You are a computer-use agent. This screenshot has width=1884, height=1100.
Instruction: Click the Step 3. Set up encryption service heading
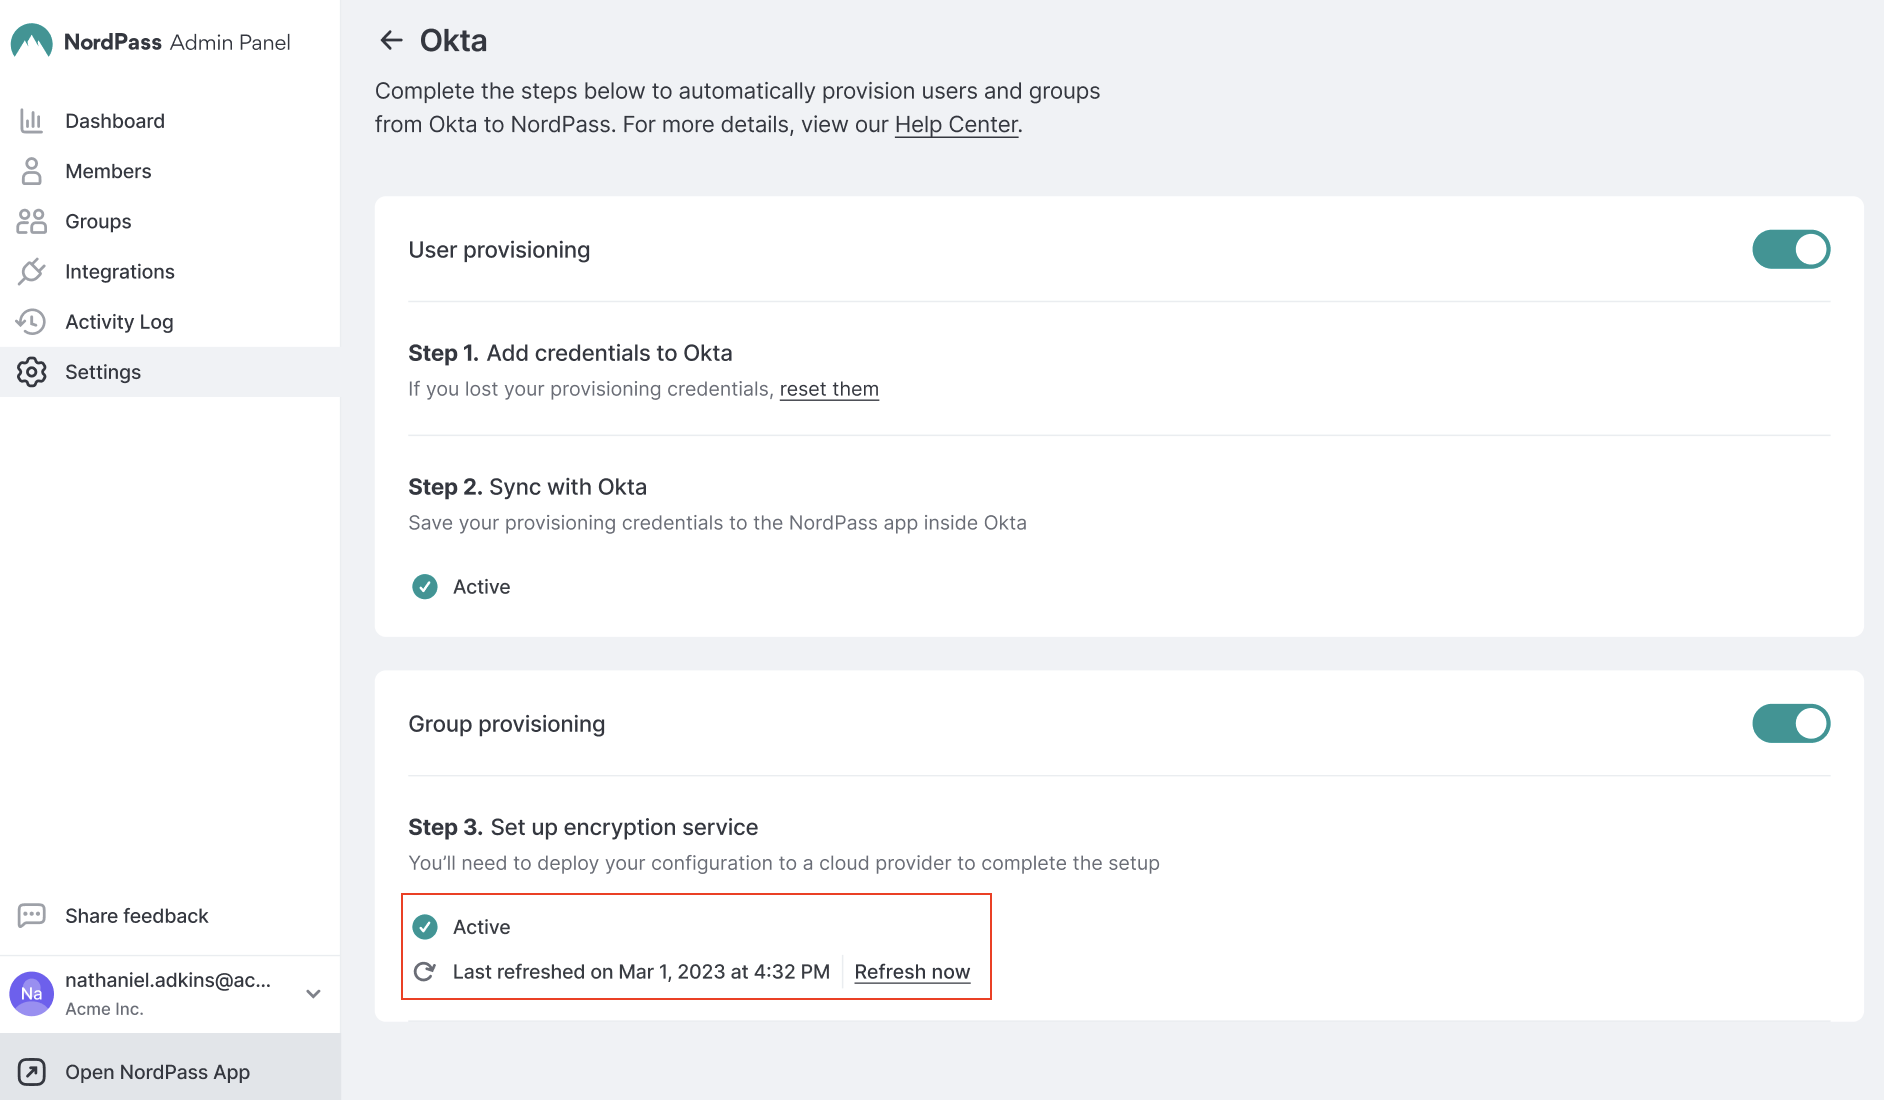pyautogui.click(x=583, y=827)
